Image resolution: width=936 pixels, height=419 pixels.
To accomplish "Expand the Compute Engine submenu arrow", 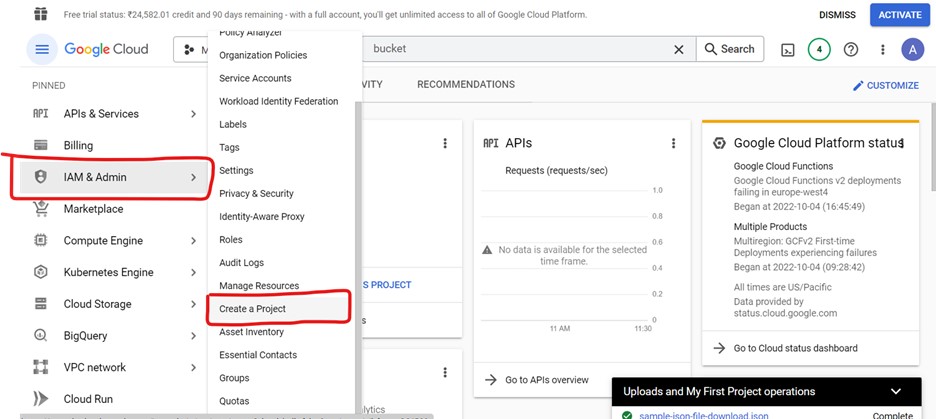I will click(x=193, y=241).
